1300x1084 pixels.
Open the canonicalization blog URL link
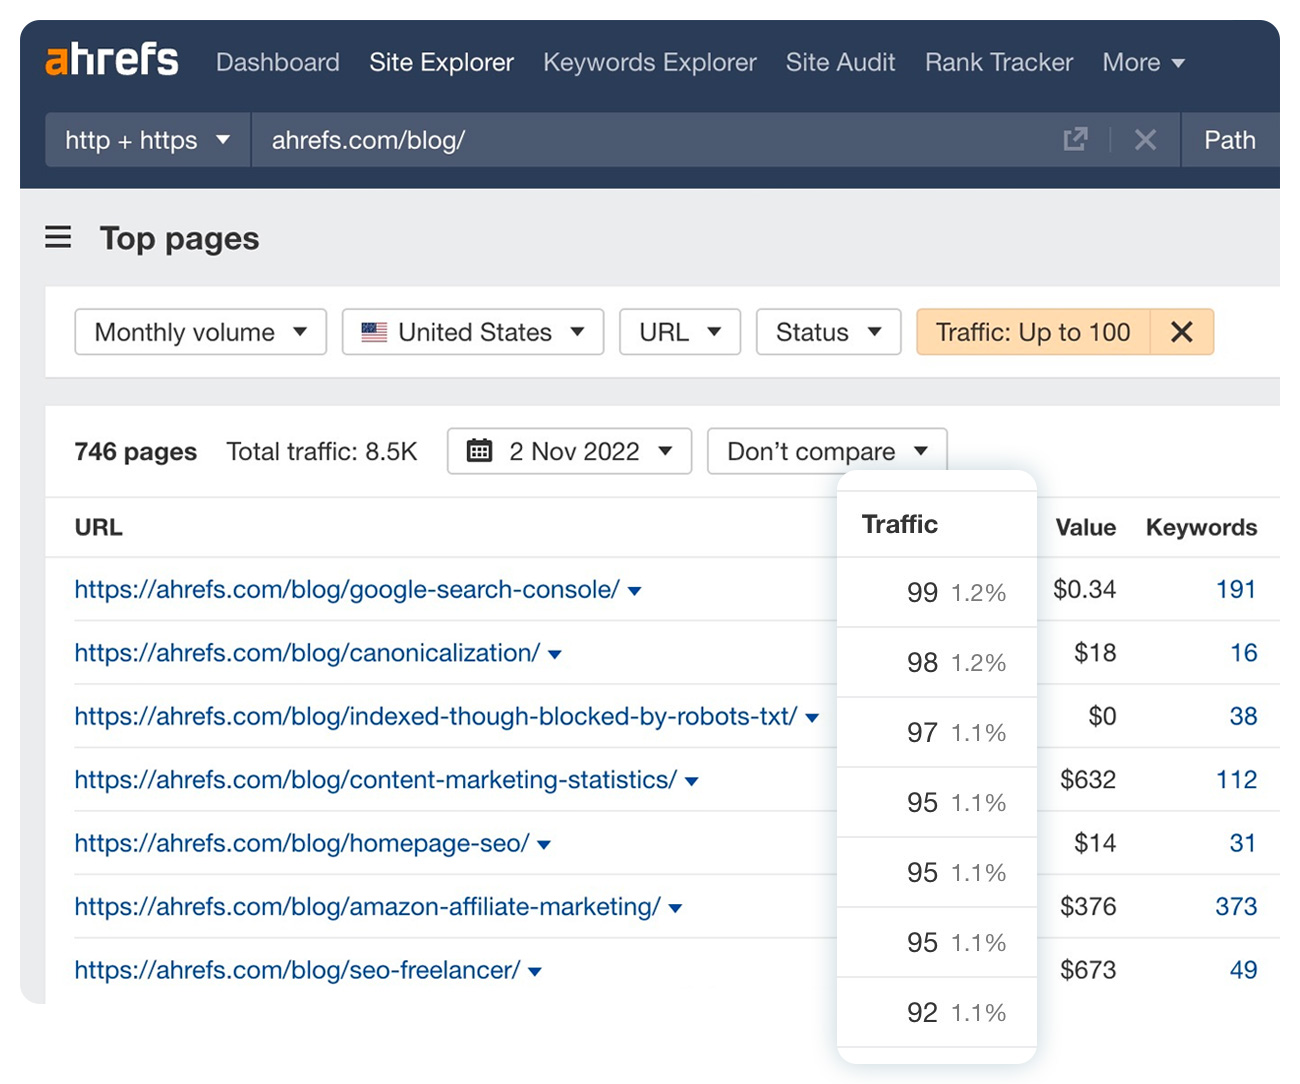tap(307, 653)
